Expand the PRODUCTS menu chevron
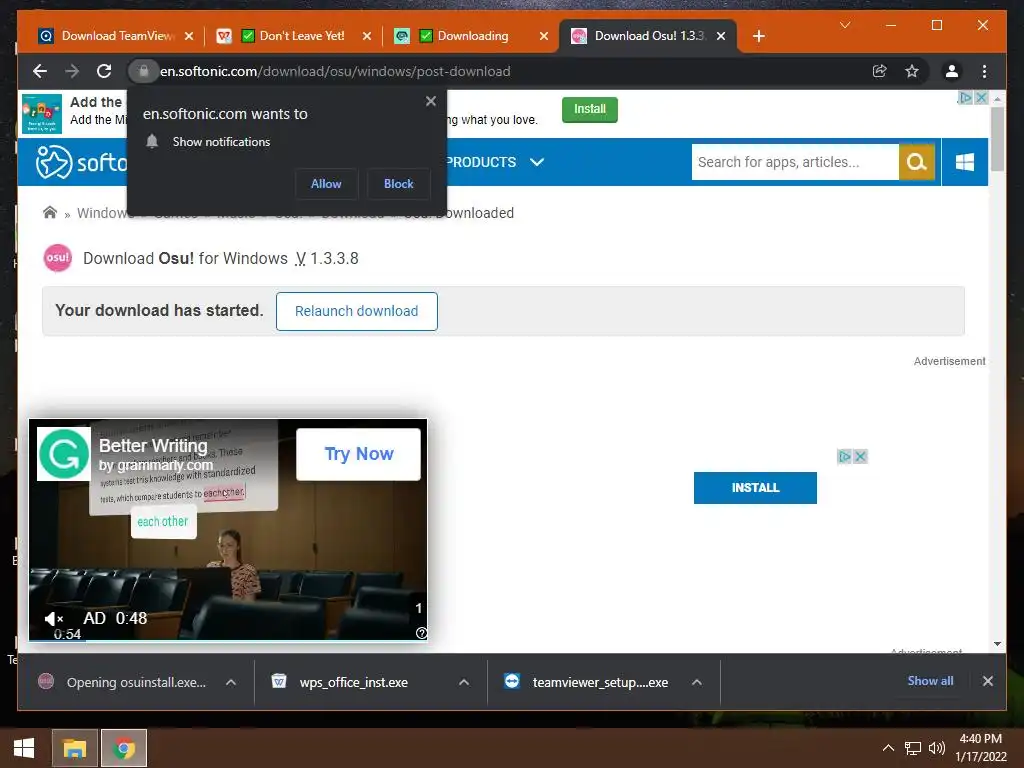Image resolution: width=1024 pixels, height=768 pixels. [537, 162]
